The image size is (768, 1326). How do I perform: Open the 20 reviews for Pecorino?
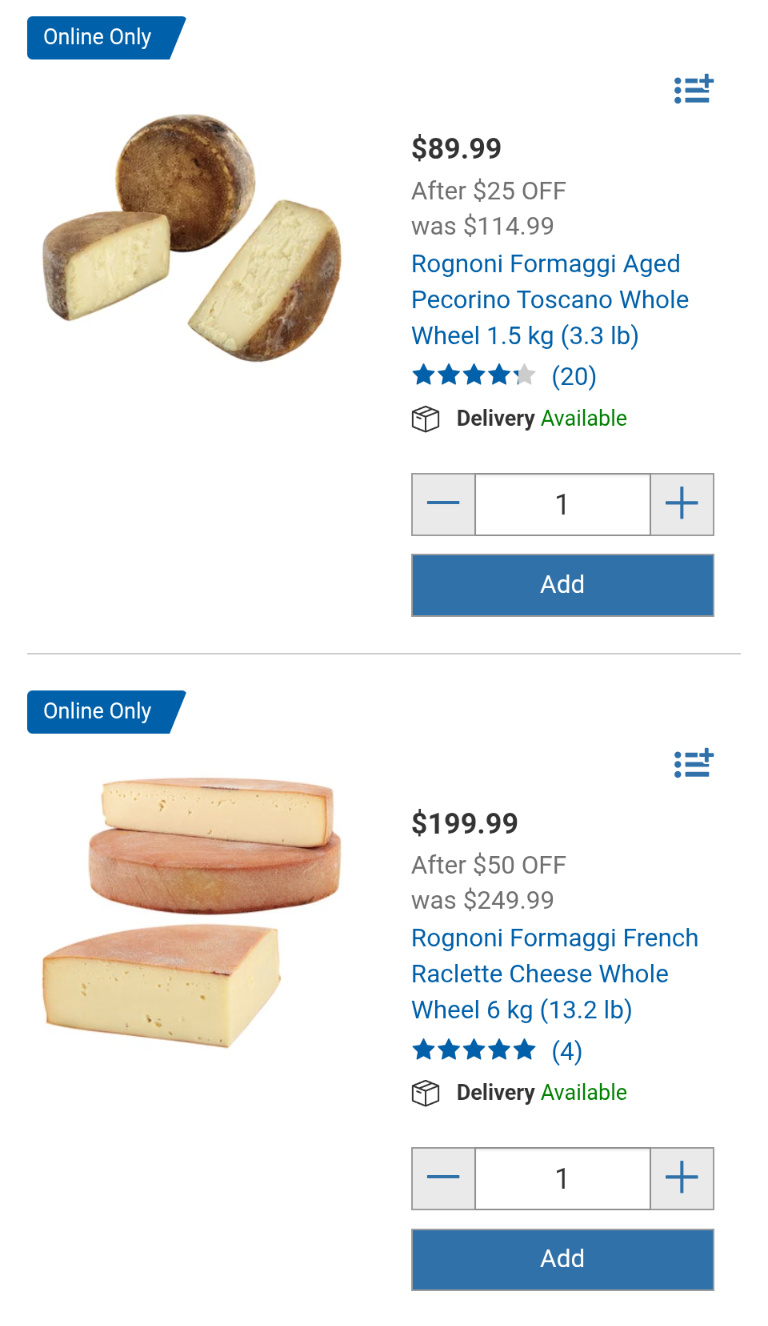[x=574, y=377]
